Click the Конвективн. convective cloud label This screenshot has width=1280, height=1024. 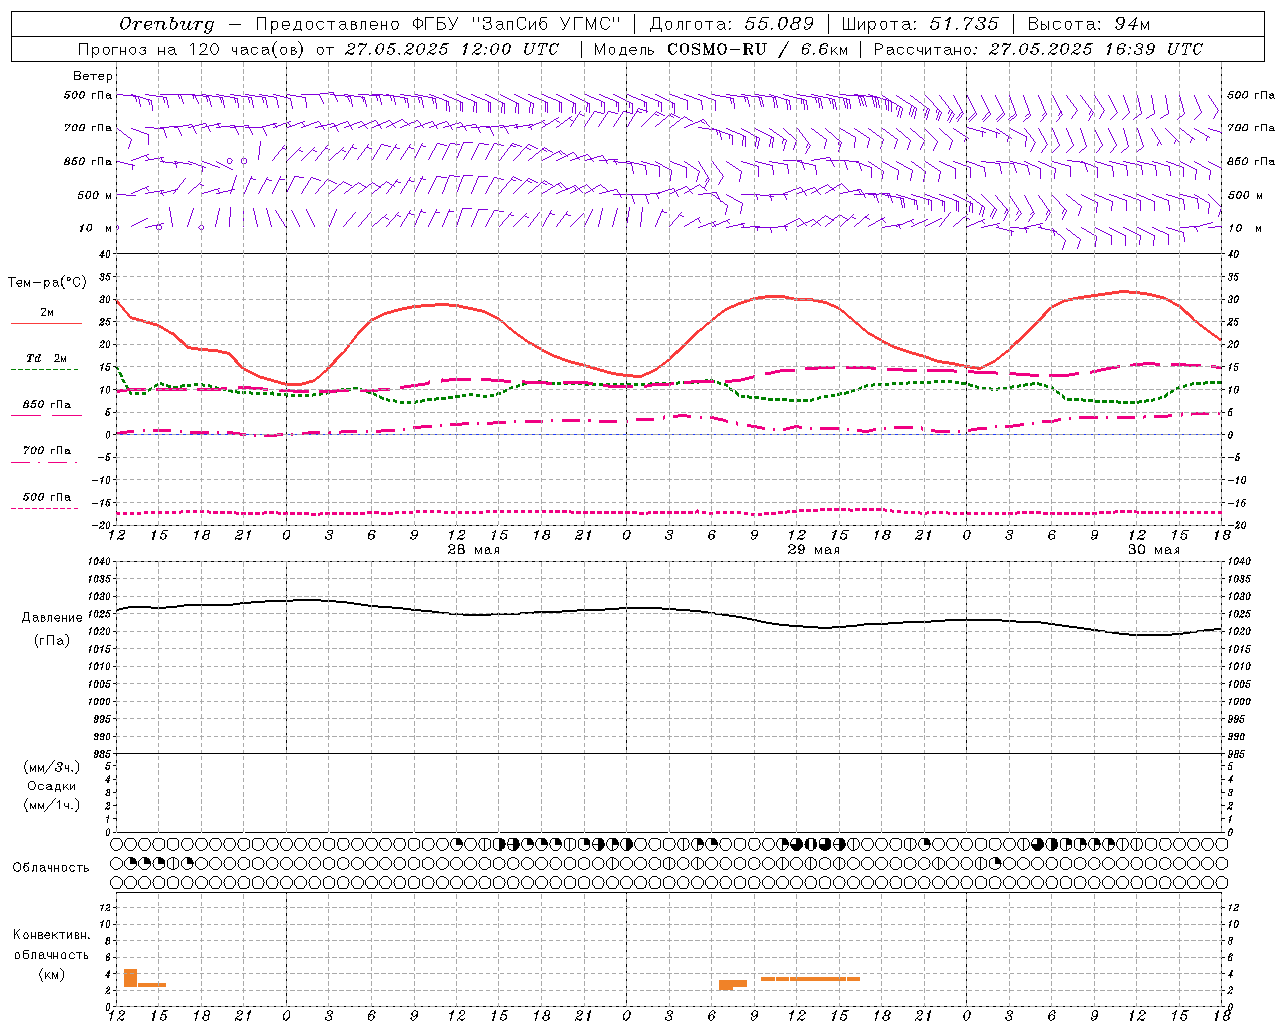[52, 935]
